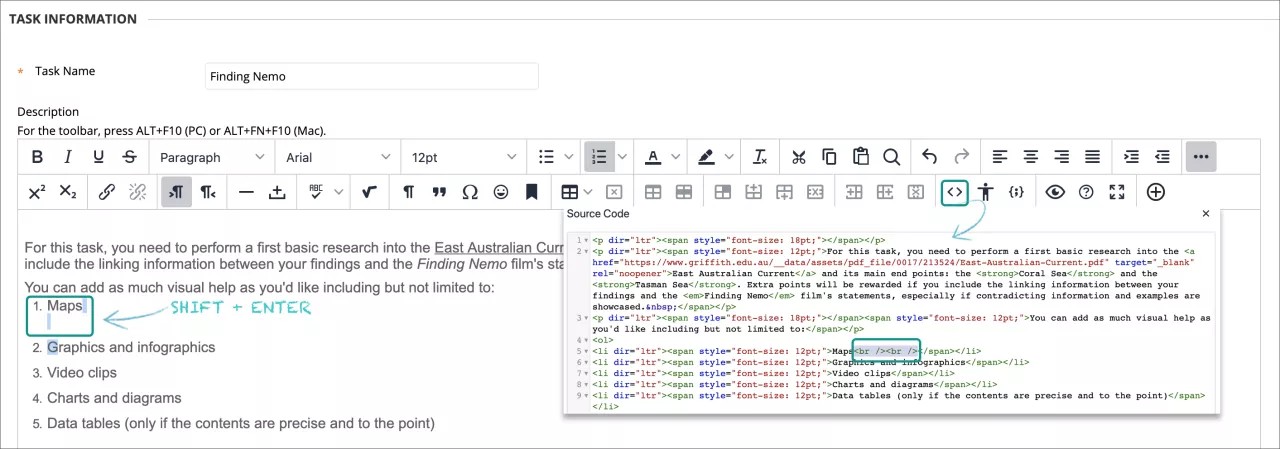Open the emoji picker

click(501, 192)
